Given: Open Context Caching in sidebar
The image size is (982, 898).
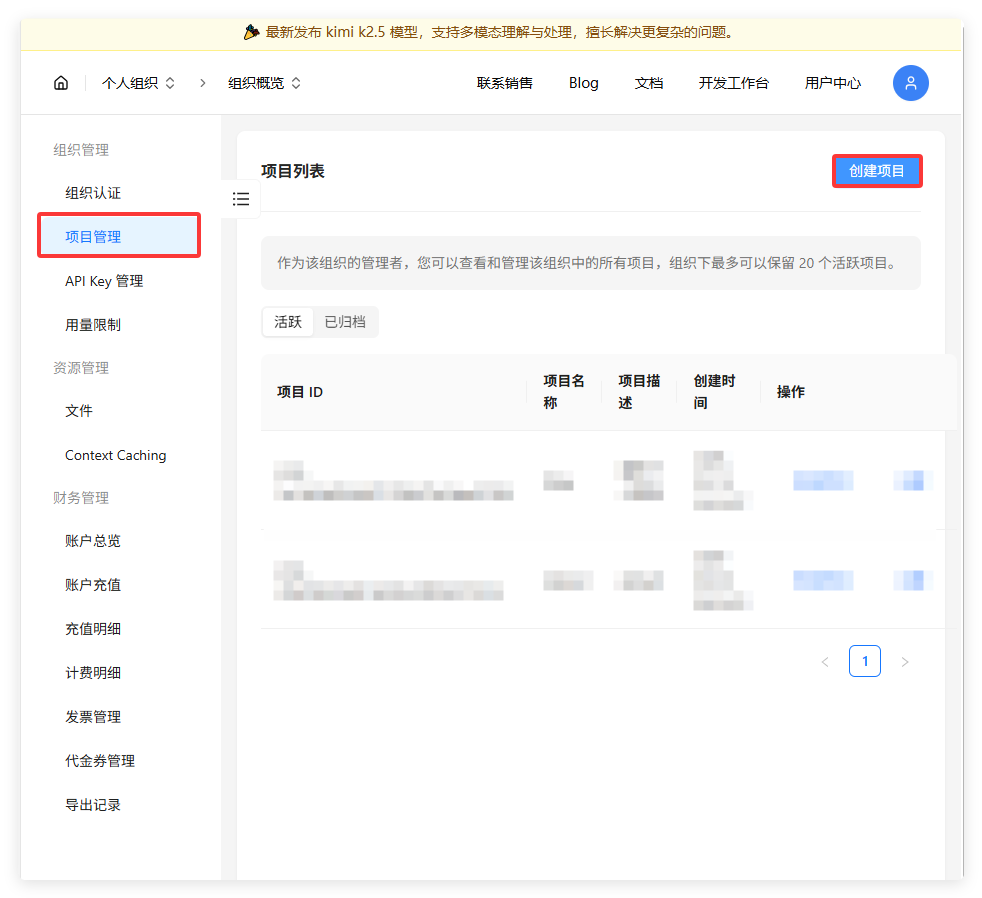Looking at the screenshot, I should [x=116, y=455].
